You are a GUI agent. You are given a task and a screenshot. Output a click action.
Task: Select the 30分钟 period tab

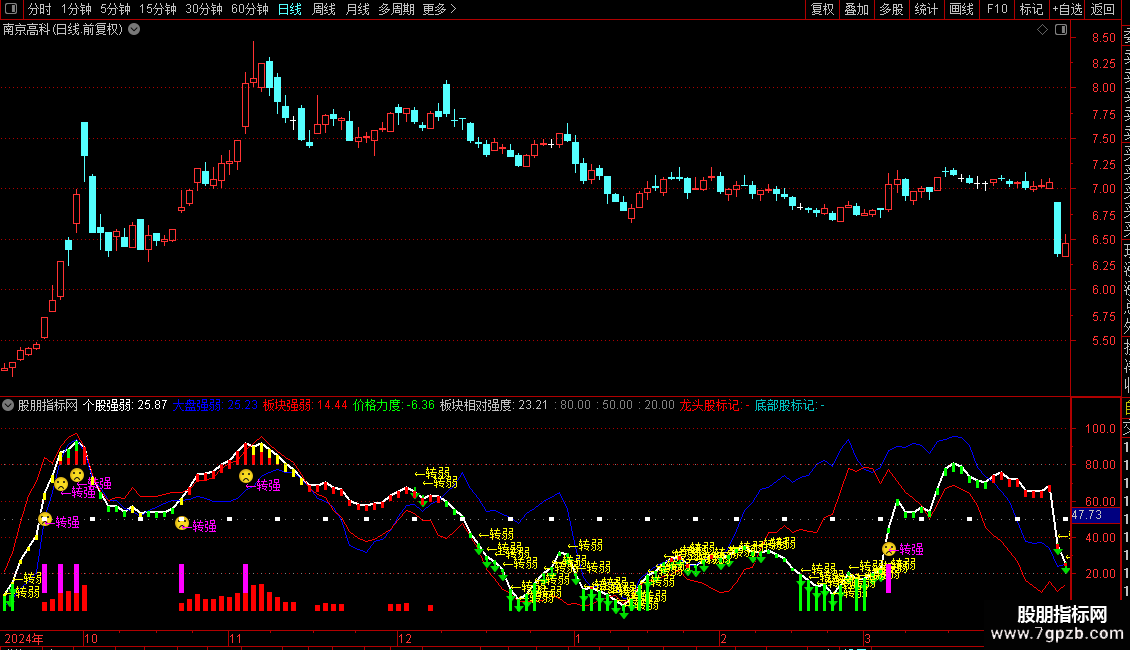tap(204, 9)
